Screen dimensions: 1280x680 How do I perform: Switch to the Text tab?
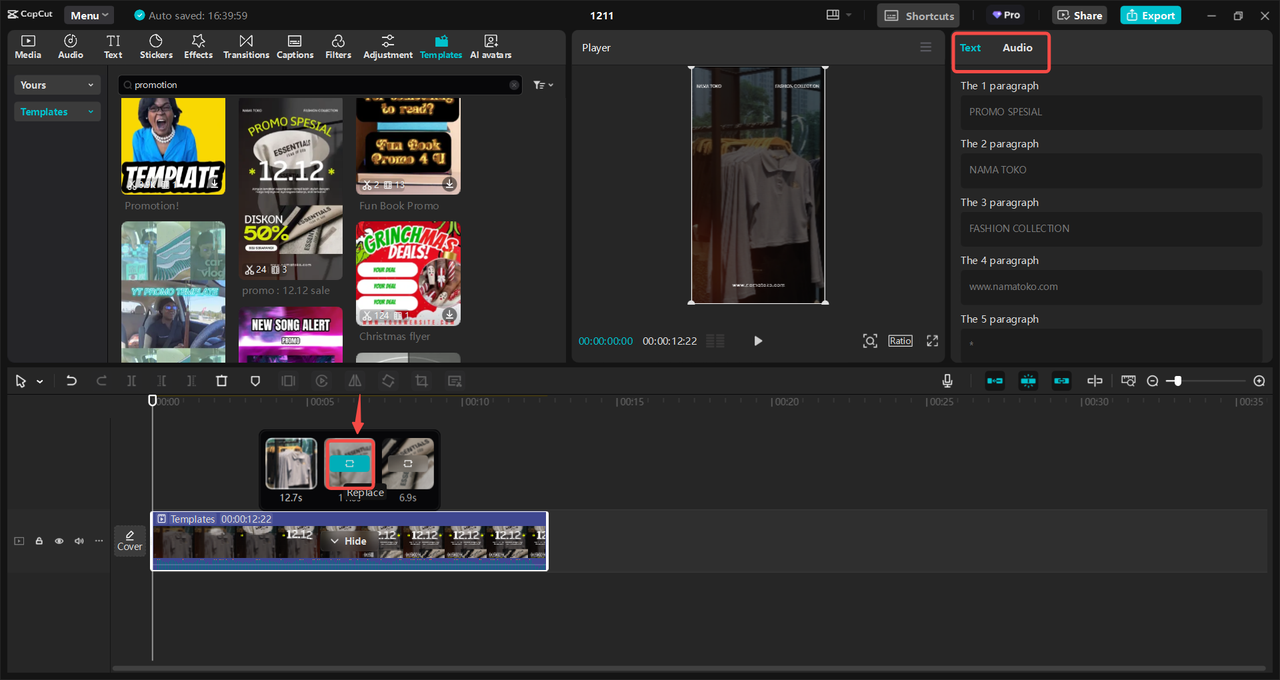click(970, 48)
